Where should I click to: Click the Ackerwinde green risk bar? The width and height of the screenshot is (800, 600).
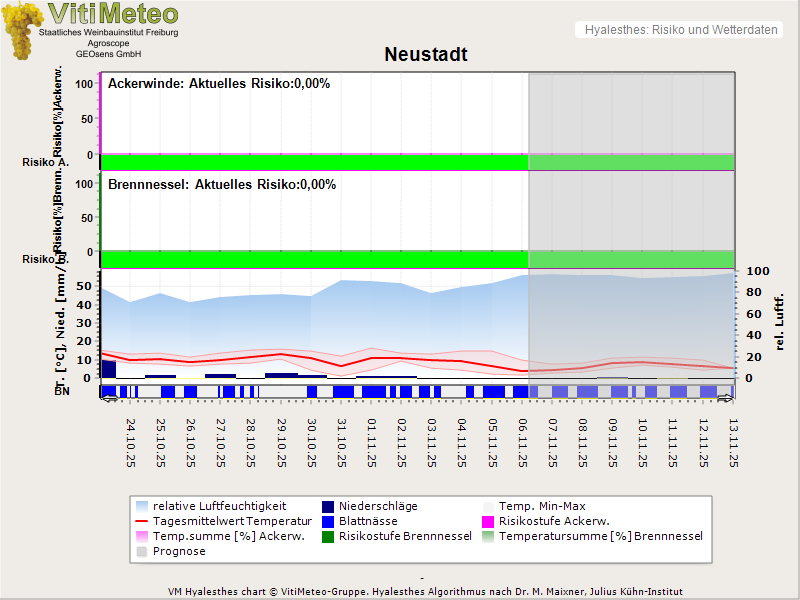coord(314,162)
